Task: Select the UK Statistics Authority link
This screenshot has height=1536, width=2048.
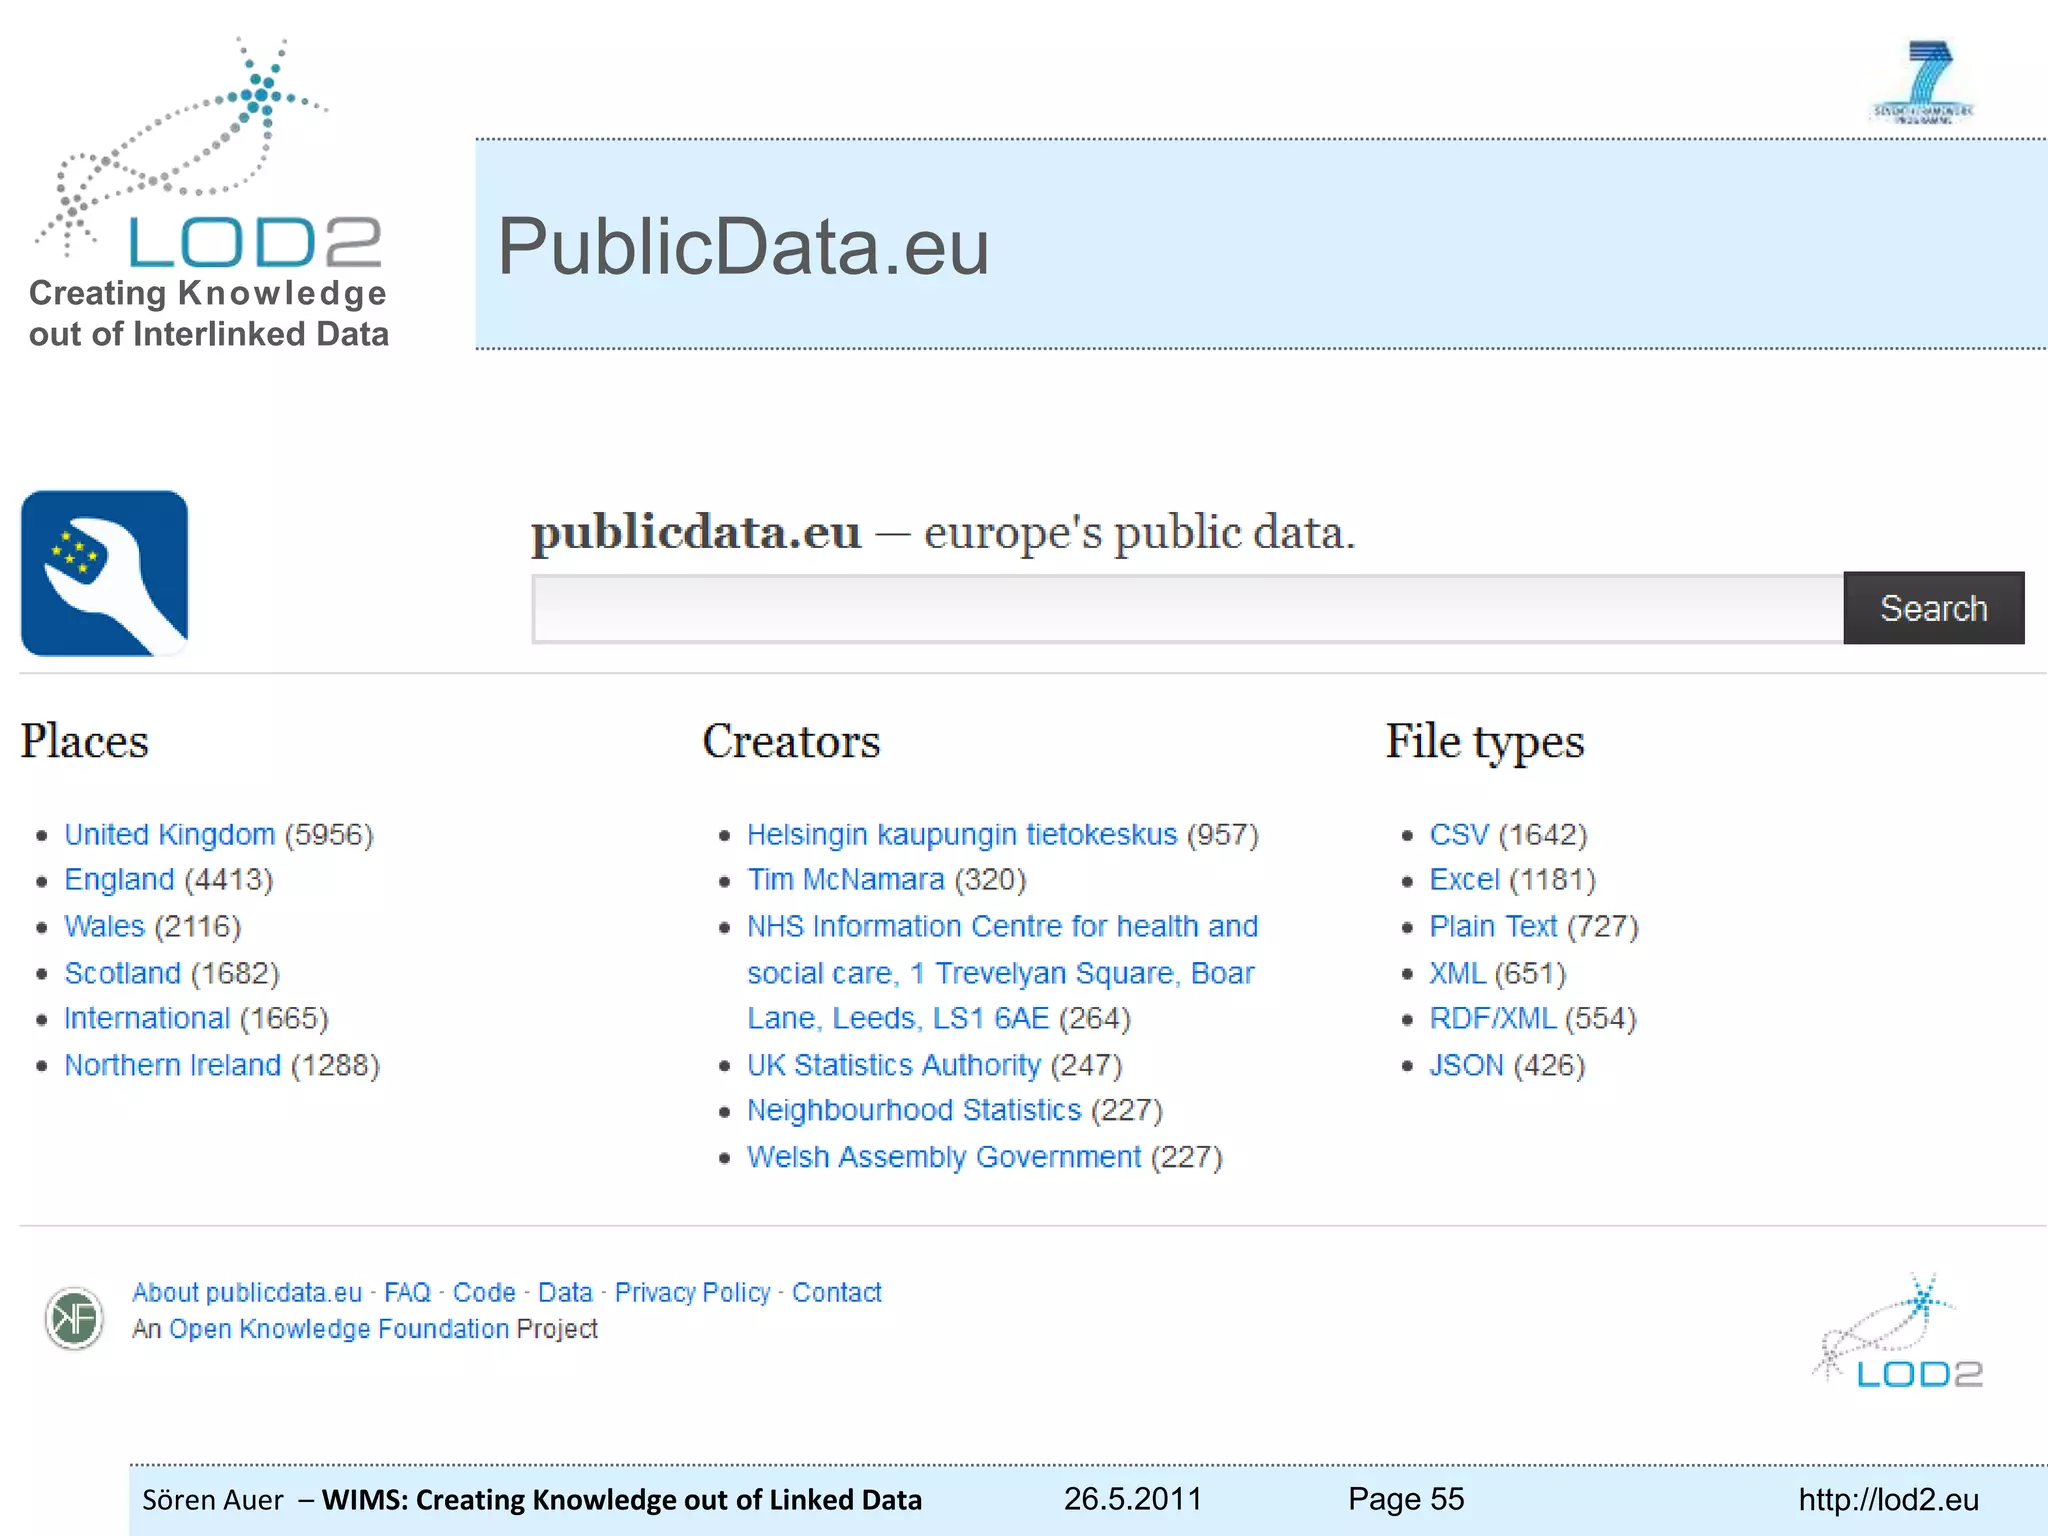Action: (893, 1065)
